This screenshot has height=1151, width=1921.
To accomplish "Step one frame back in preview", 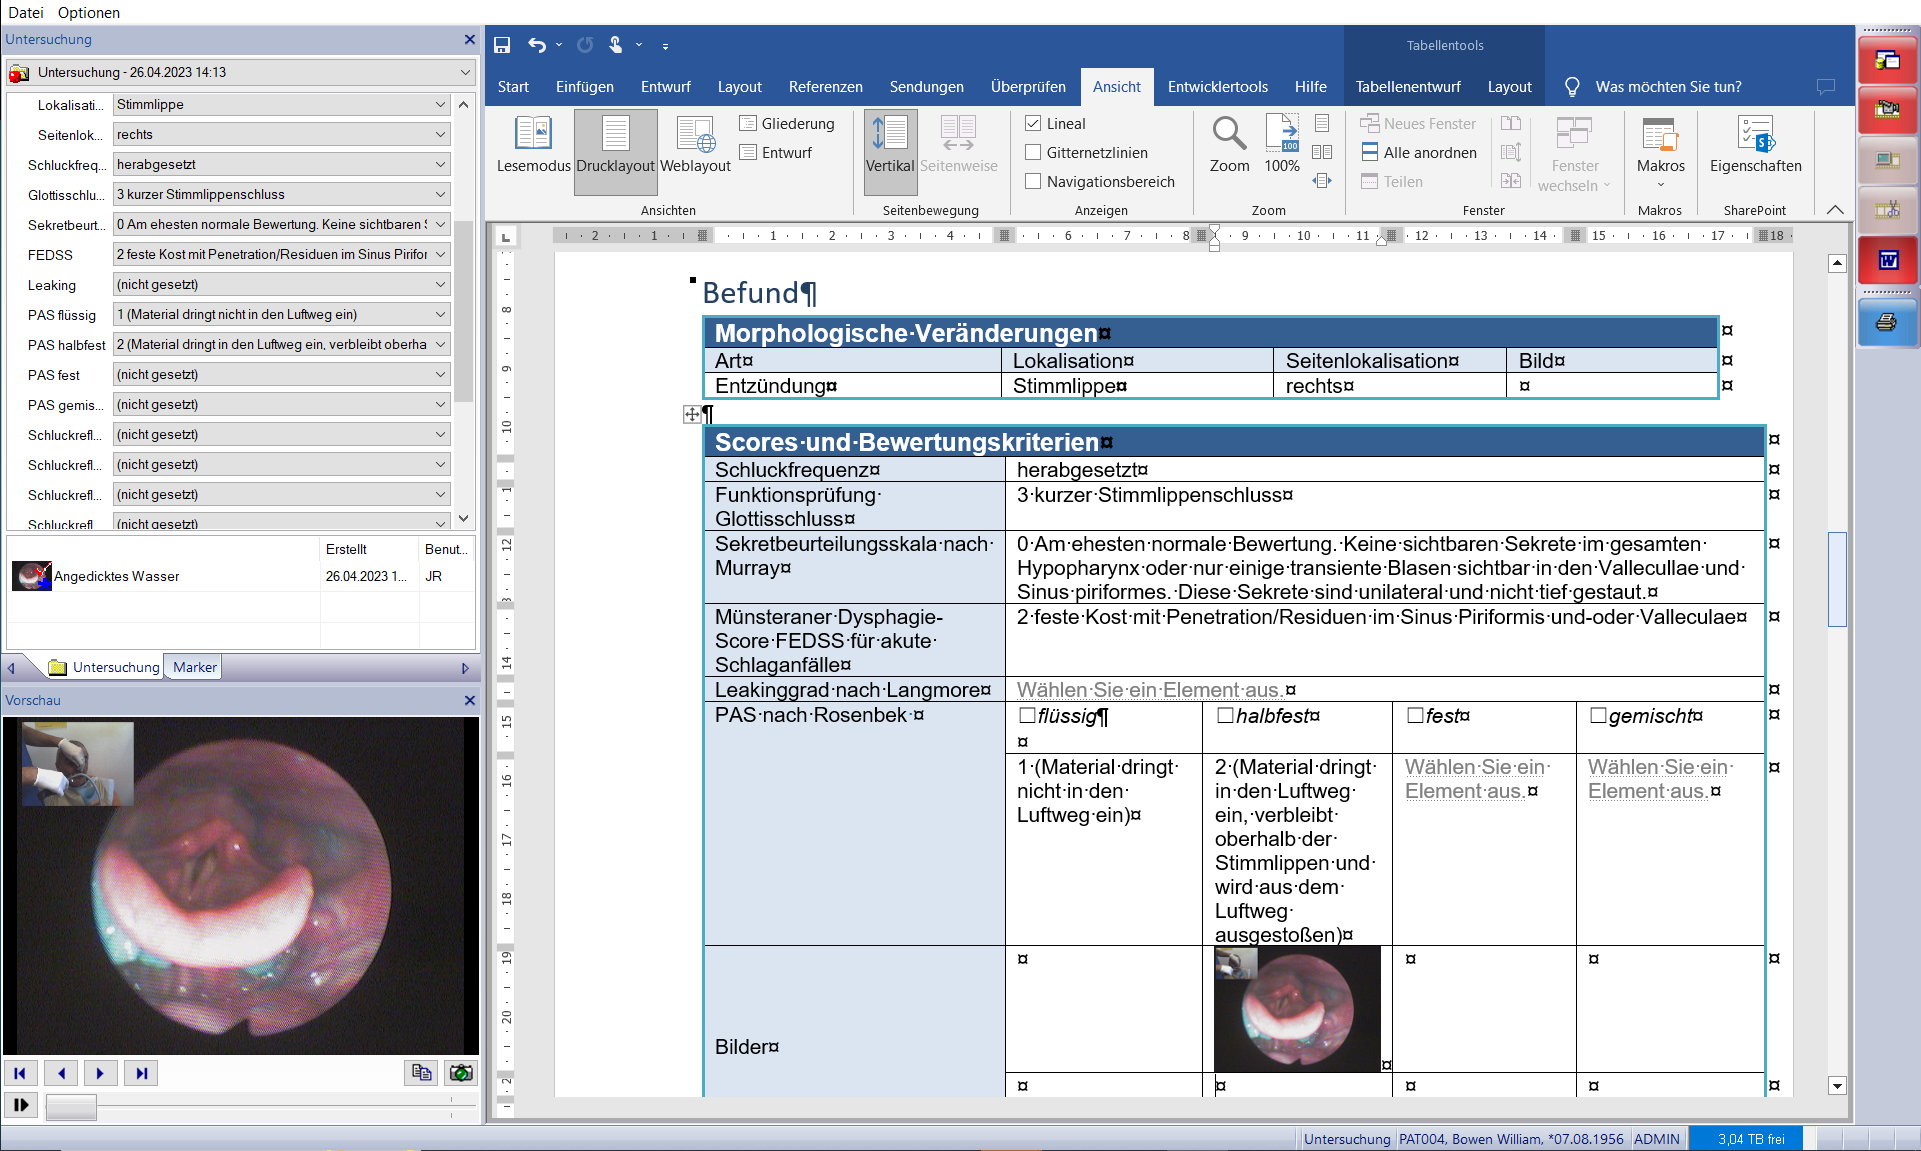I will (61, 1073).
